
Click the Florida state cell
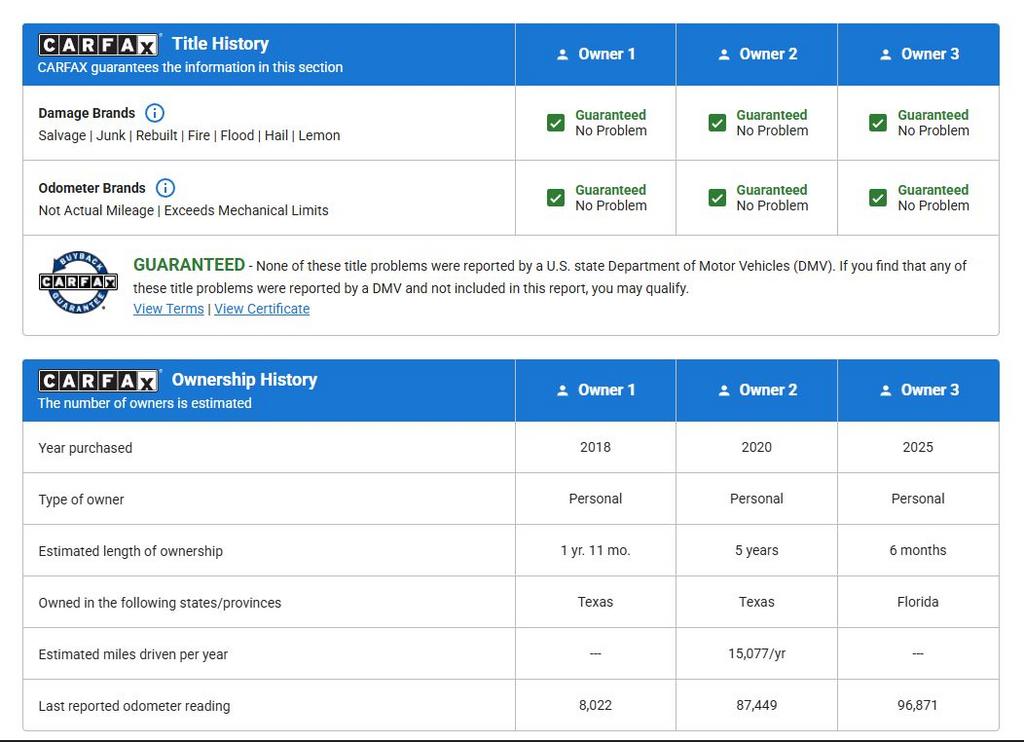918,602
